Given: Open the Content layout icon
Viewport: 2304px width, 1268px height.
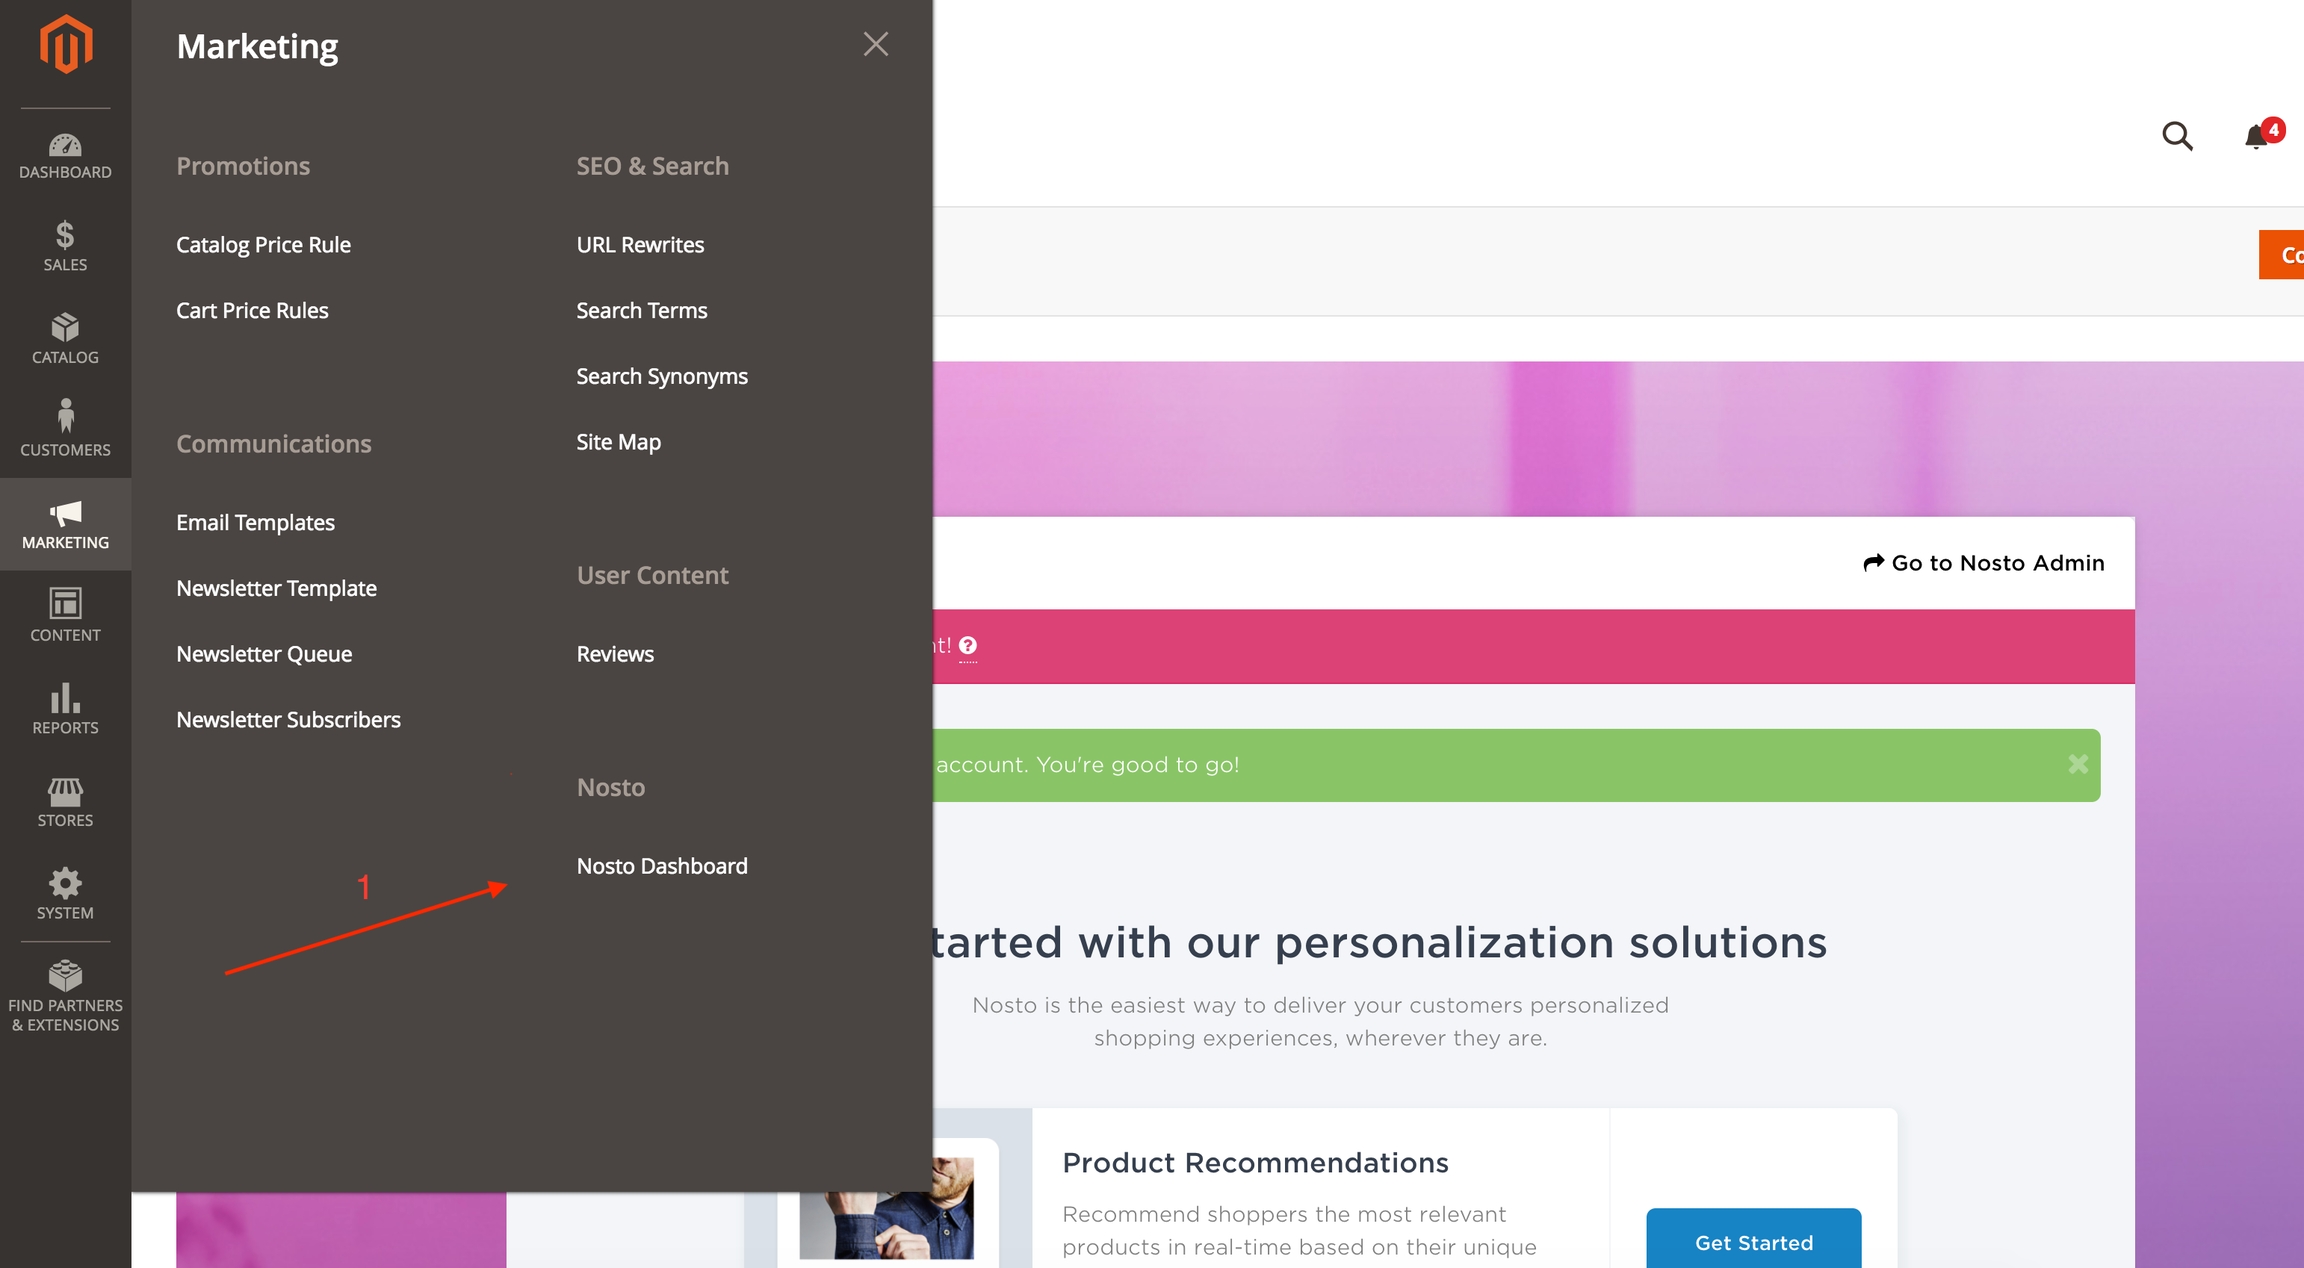Looking at the screenshot, I should tap(65, 604).
